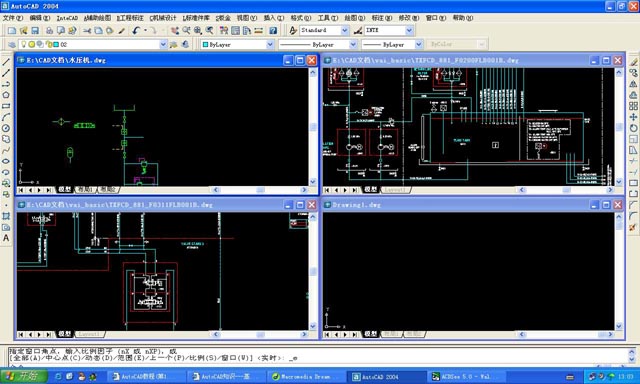The height and width of the screenshot is (384, 640).
Task: Click the right arrow of the Drawing1.dwg horizontal scrollbar
Action: [x=610, y=334]
